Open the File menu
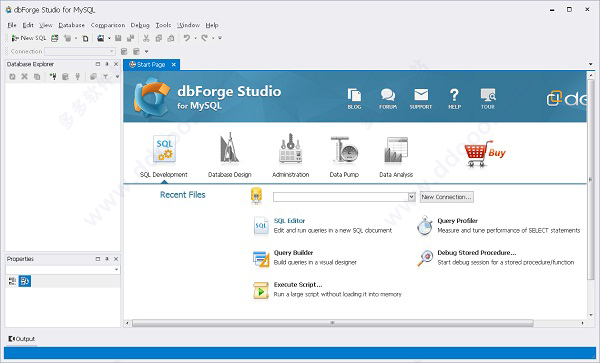The image size is (600, 363). tap(12, 25)
